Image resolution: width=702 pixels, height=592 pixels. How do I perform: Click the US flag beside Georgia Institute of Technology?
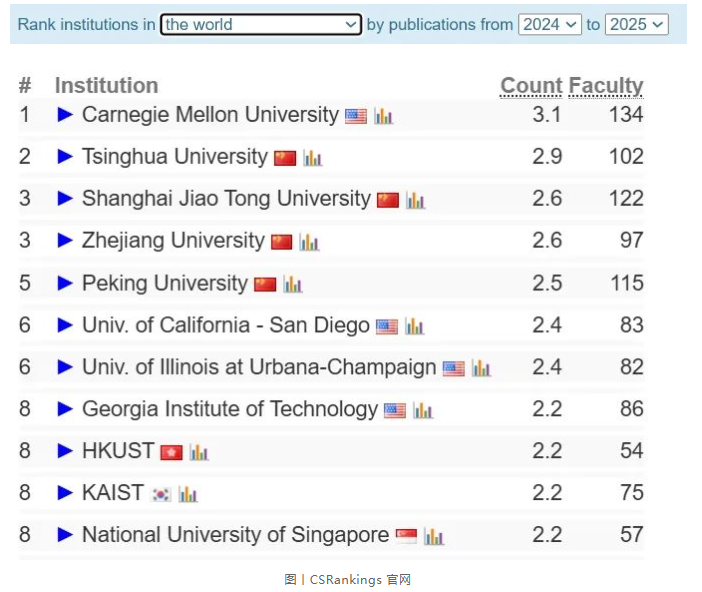coord(395,410)
